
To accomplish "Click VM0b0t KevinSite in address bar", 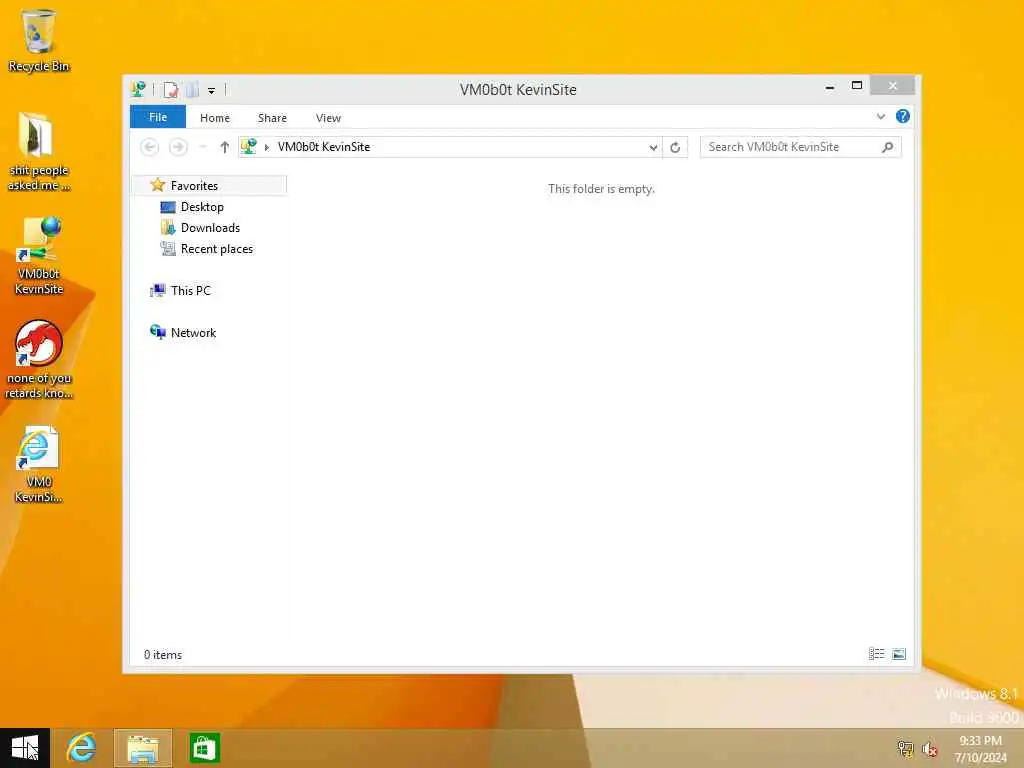I will point(324,147).
